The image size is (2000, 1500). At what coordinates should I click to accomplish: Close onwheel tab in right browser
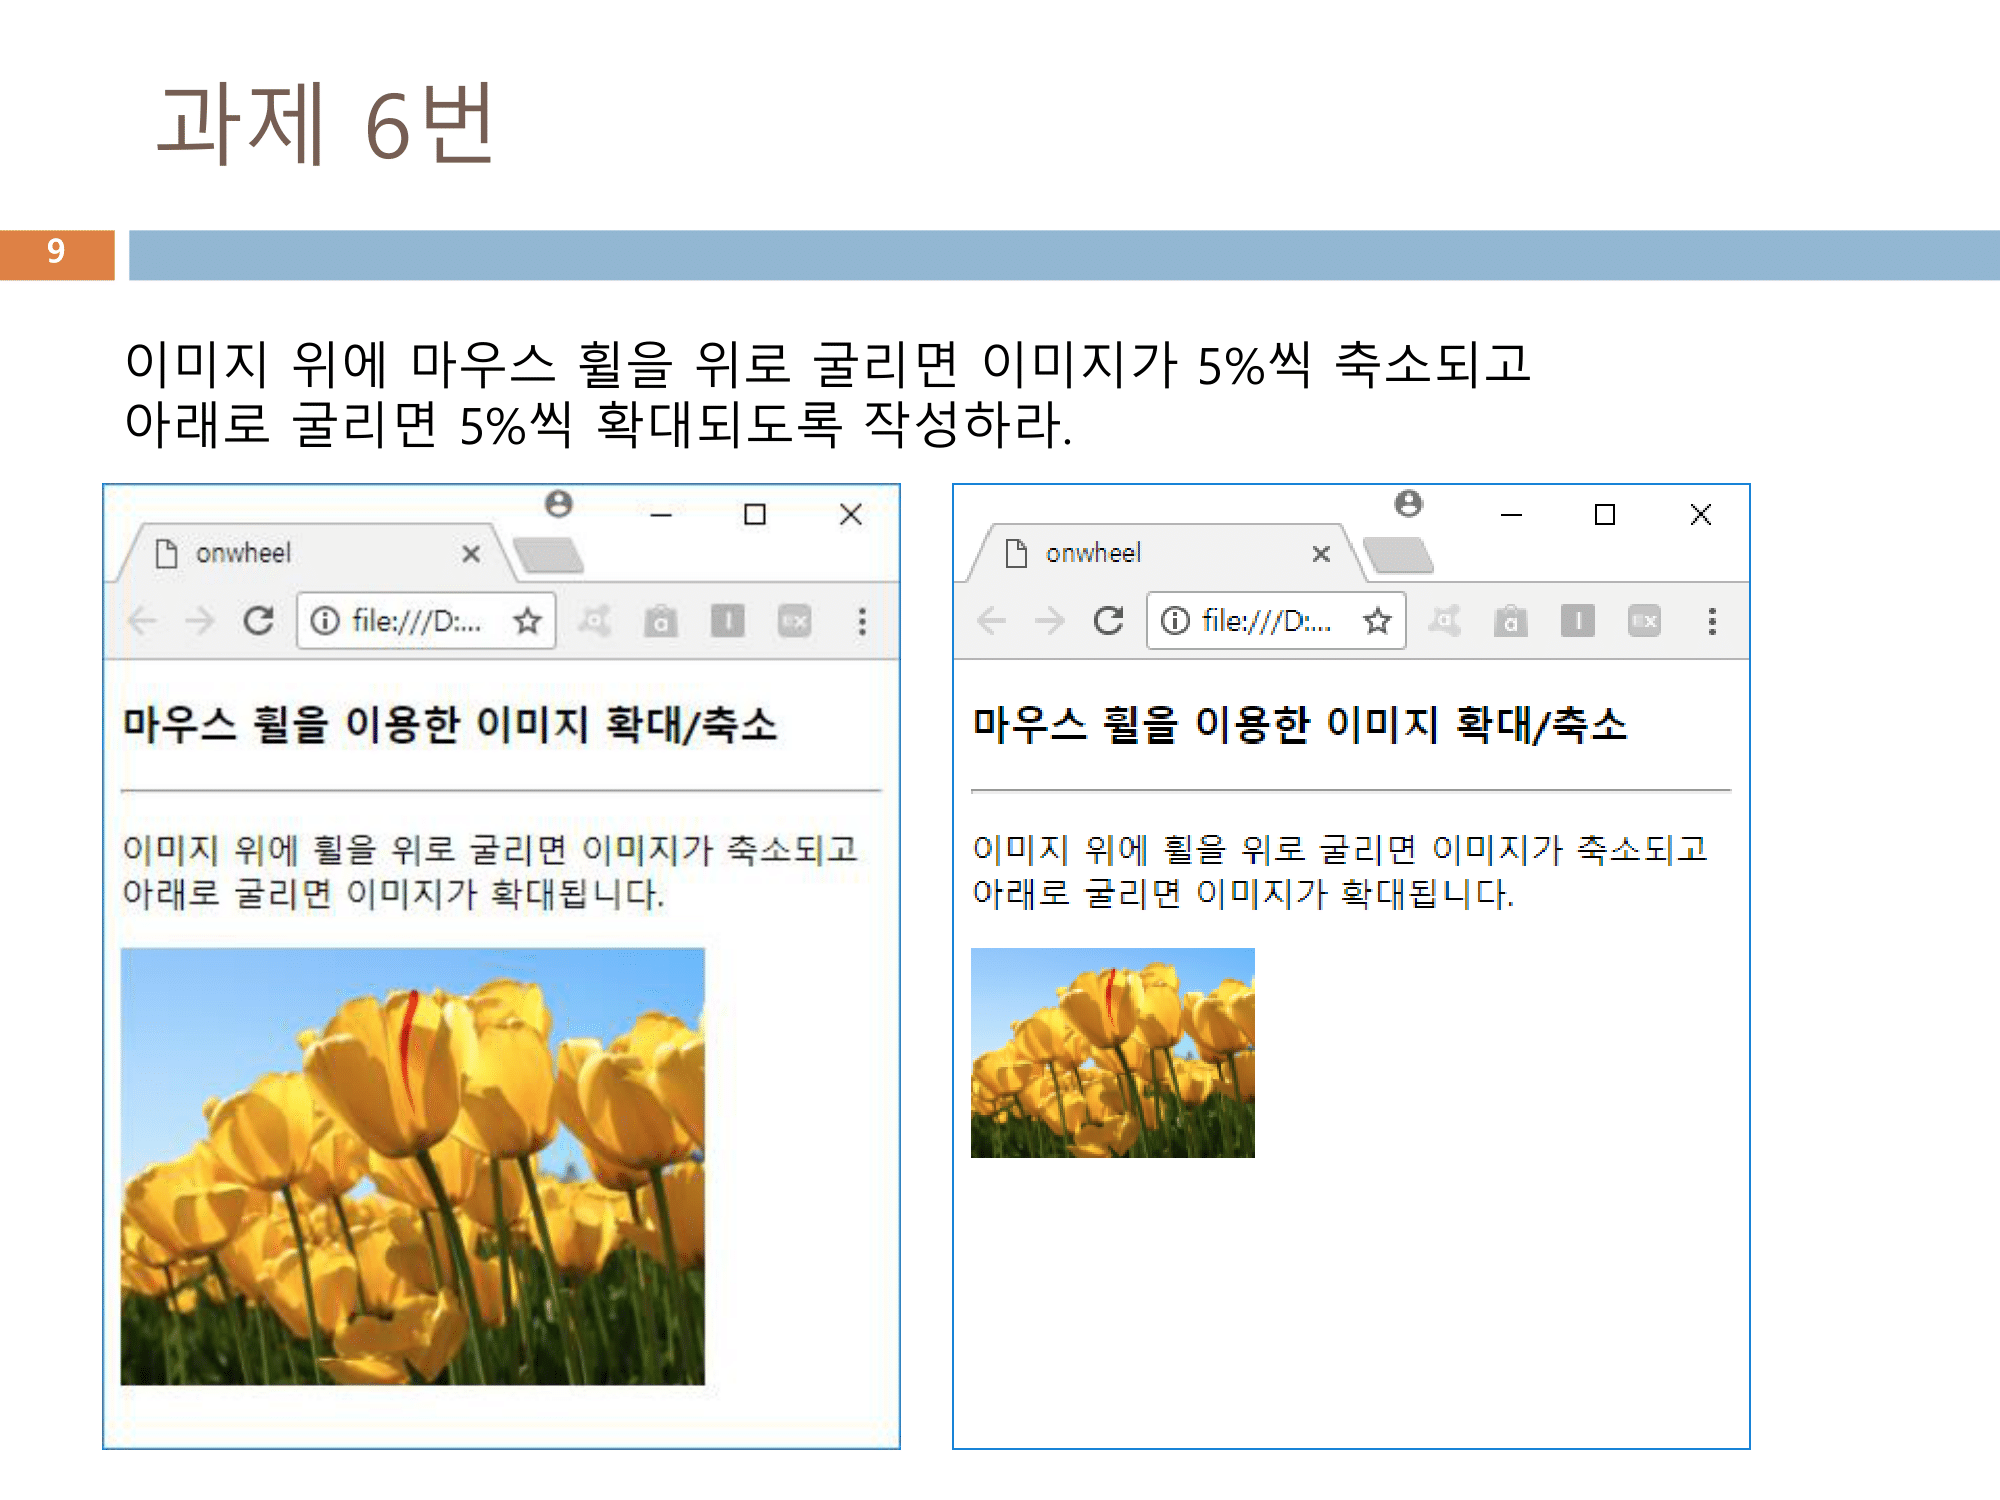[x=1321, y=554]
